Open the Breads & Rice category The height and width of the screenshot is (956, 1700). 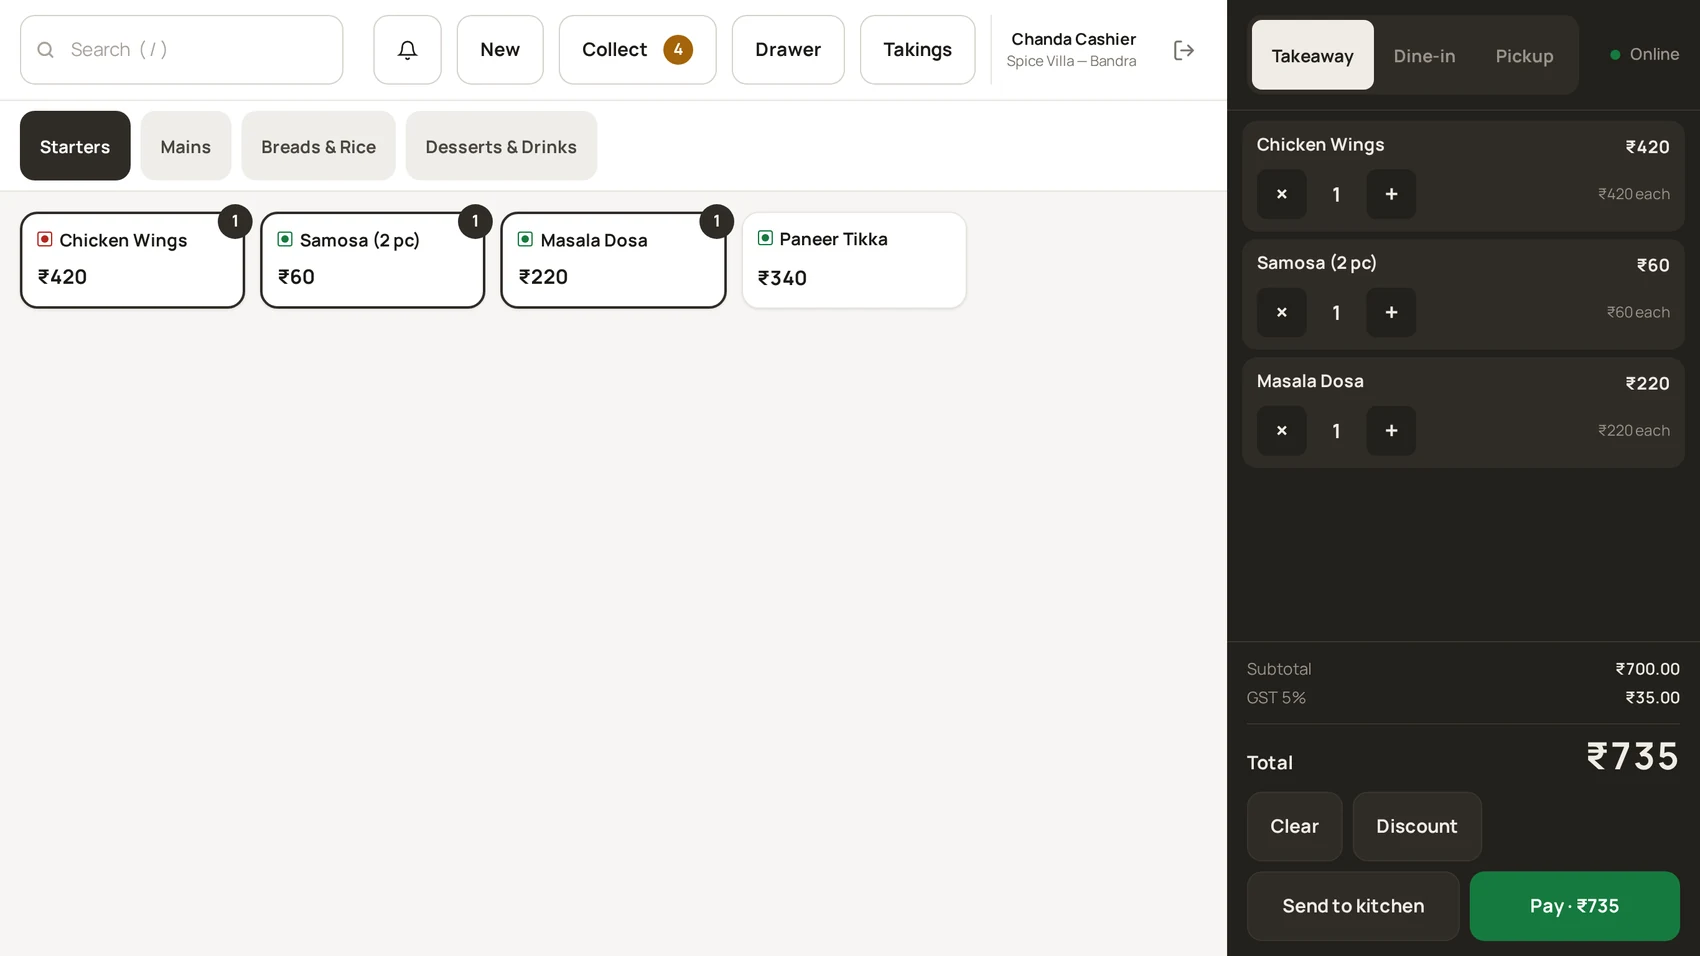point(319,146)
